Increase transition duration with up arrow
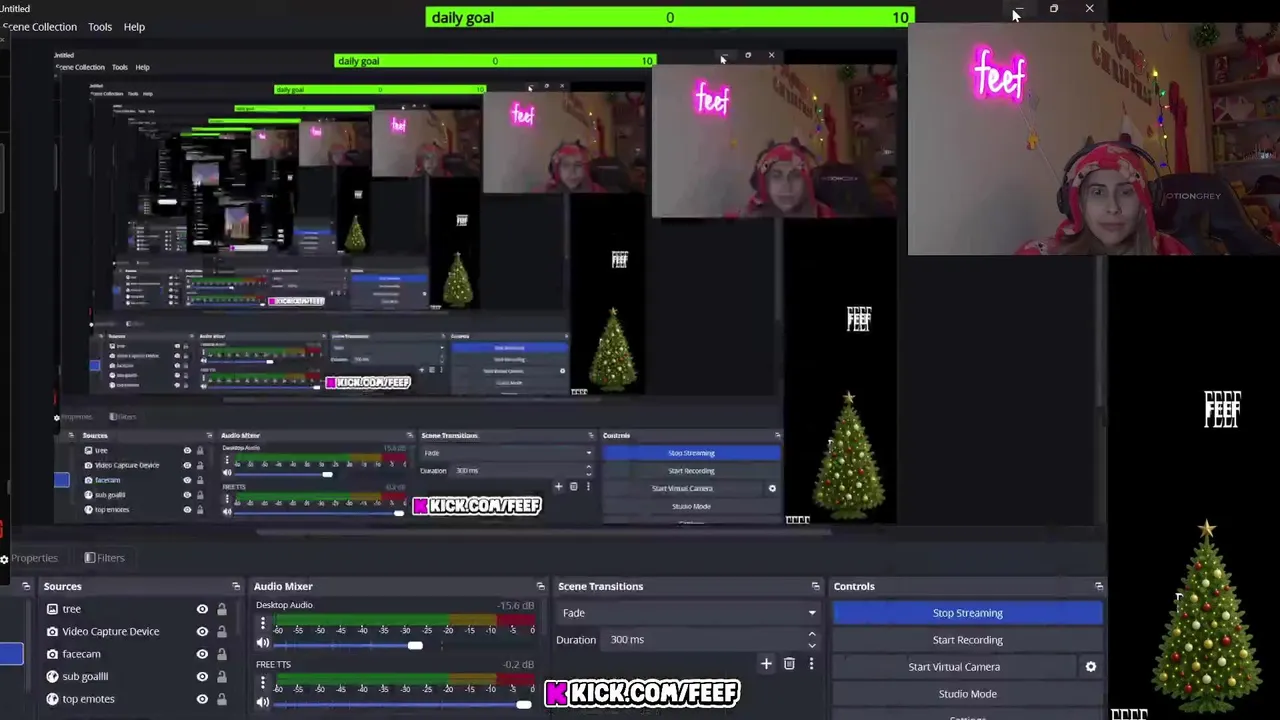Viewport: 1280px width, 720px height. pos(812,634)
